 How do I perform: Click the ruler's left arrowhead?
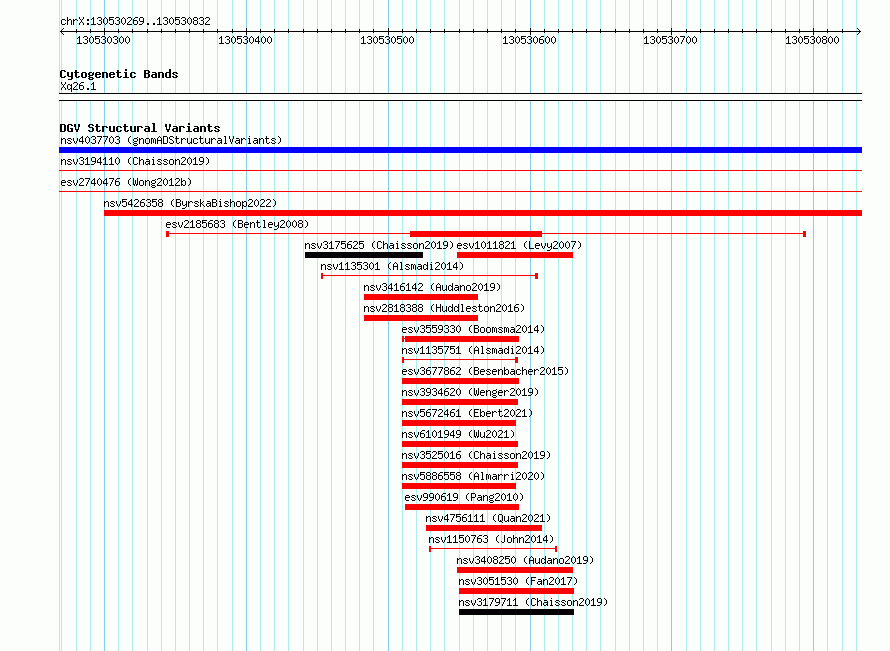pos(62,32)
